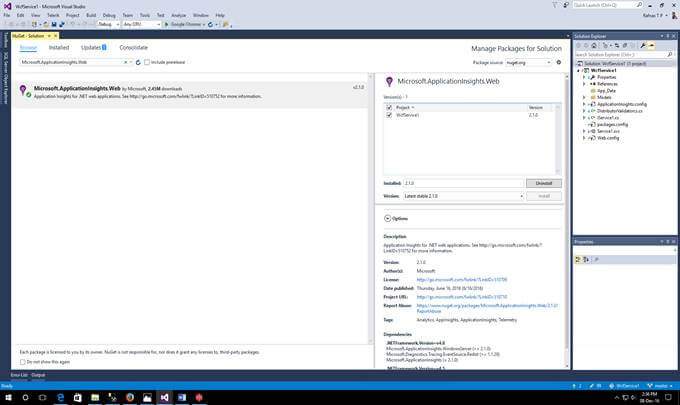The image size is (680, 405).
Task: Open the Error List tab at bottom
Action: 19,375
